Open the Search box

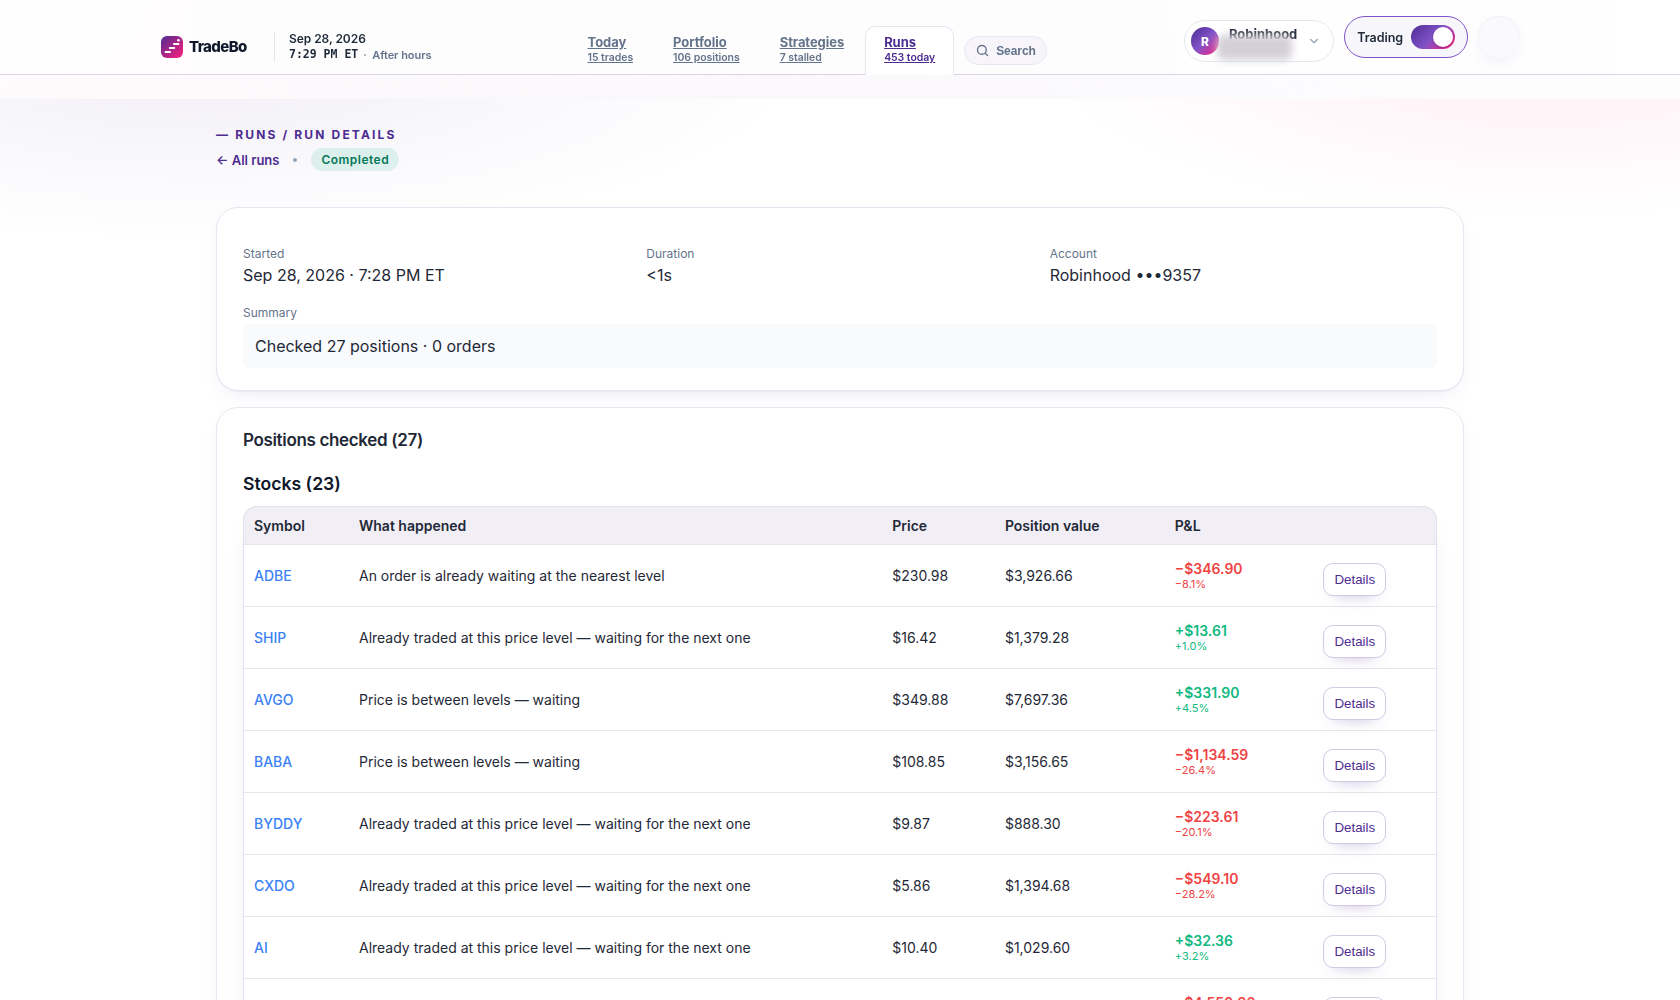[1005, 51]
